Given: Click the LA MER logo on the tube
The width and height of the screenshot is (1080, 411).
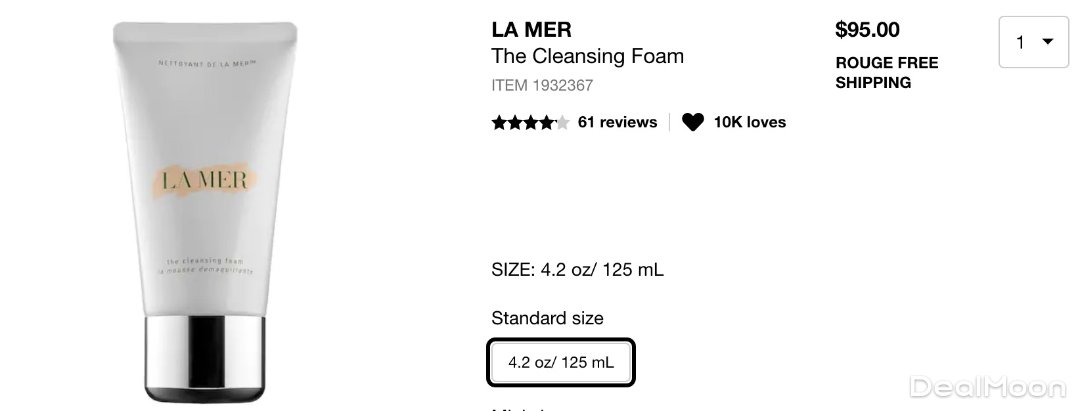Looking at the screenshot, I should click(x=205, y=183).
